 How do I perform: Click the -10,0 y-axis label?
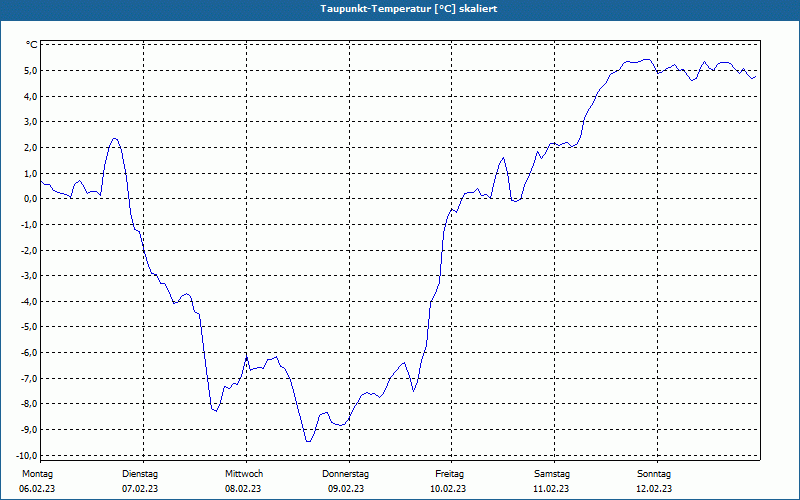coord(27,456)
